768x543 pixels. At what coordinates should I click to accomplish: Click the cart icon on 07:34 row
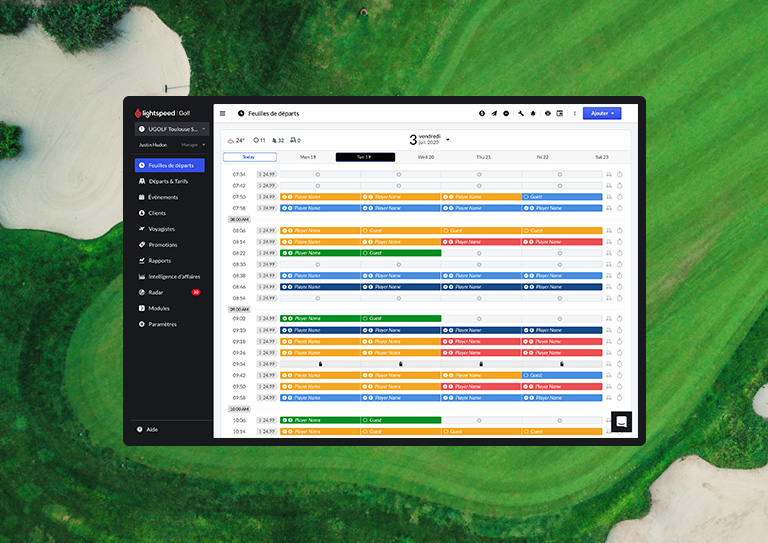tap(609, 174)
